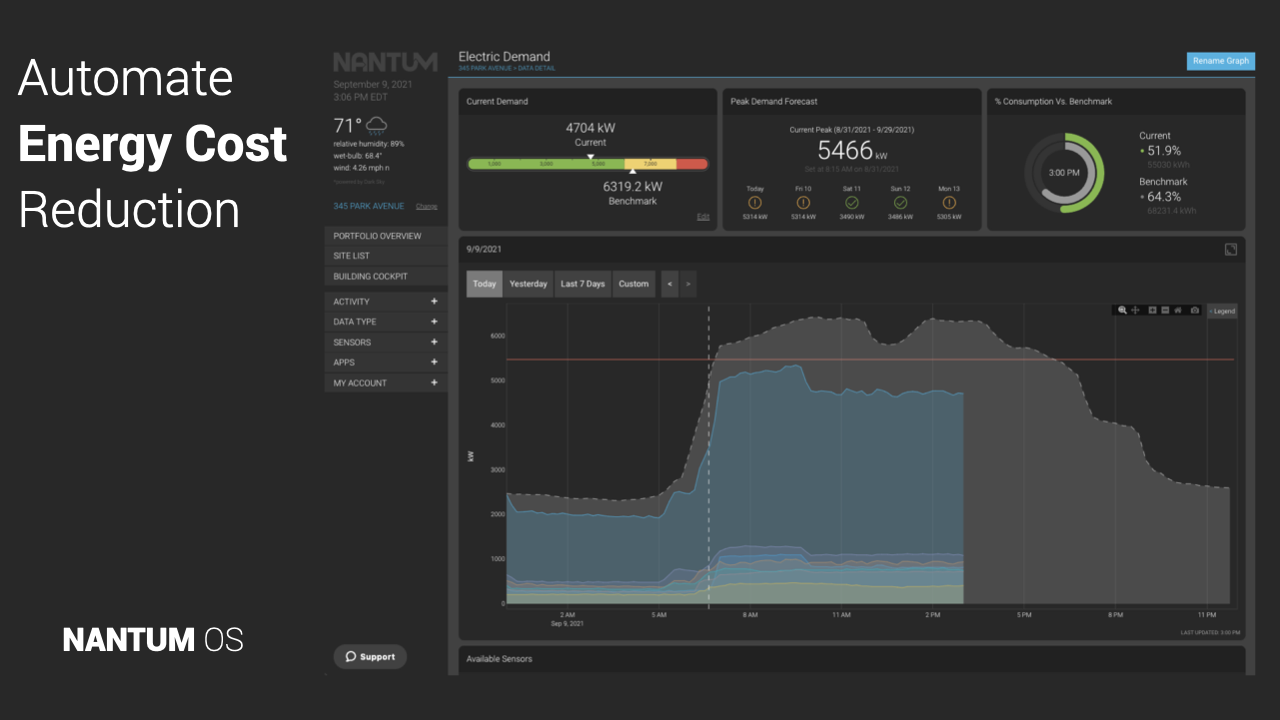This screenshot has height=720, width=1280.
Task: Expand the Sensors section
Action: click(386, 342)
